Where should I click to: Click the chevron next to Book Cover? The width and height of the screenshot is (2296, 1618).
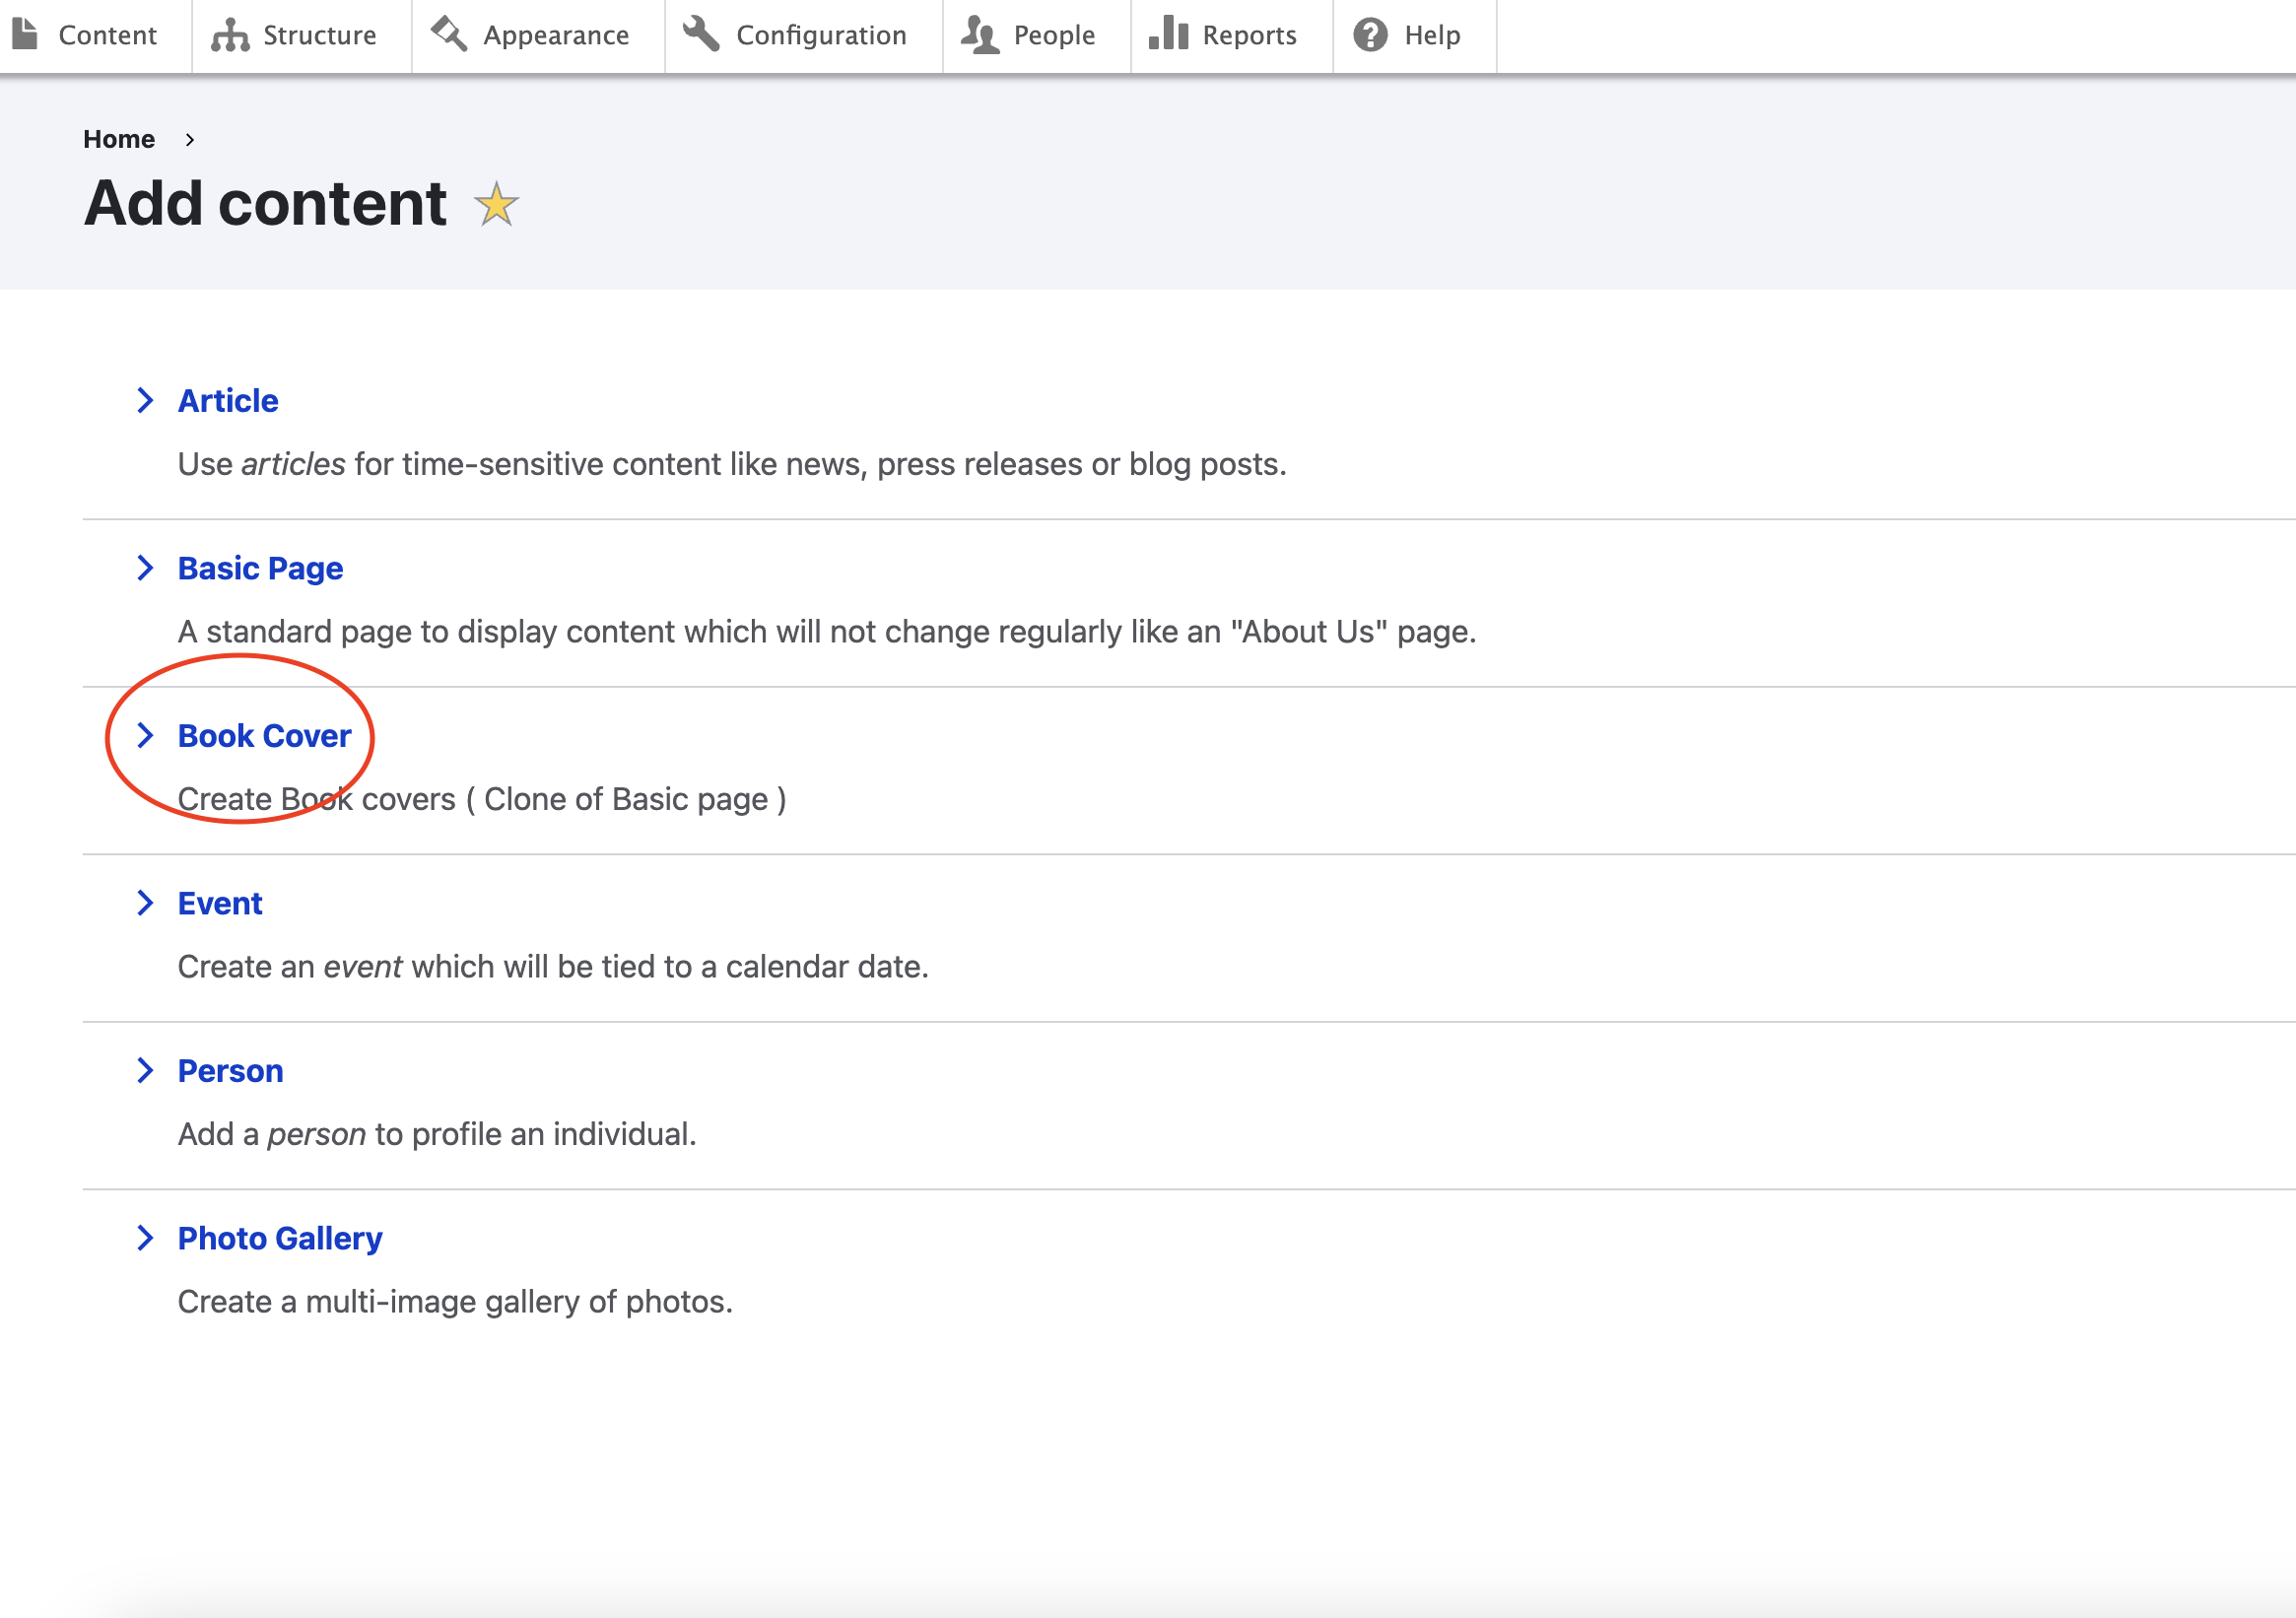(145, 735)
